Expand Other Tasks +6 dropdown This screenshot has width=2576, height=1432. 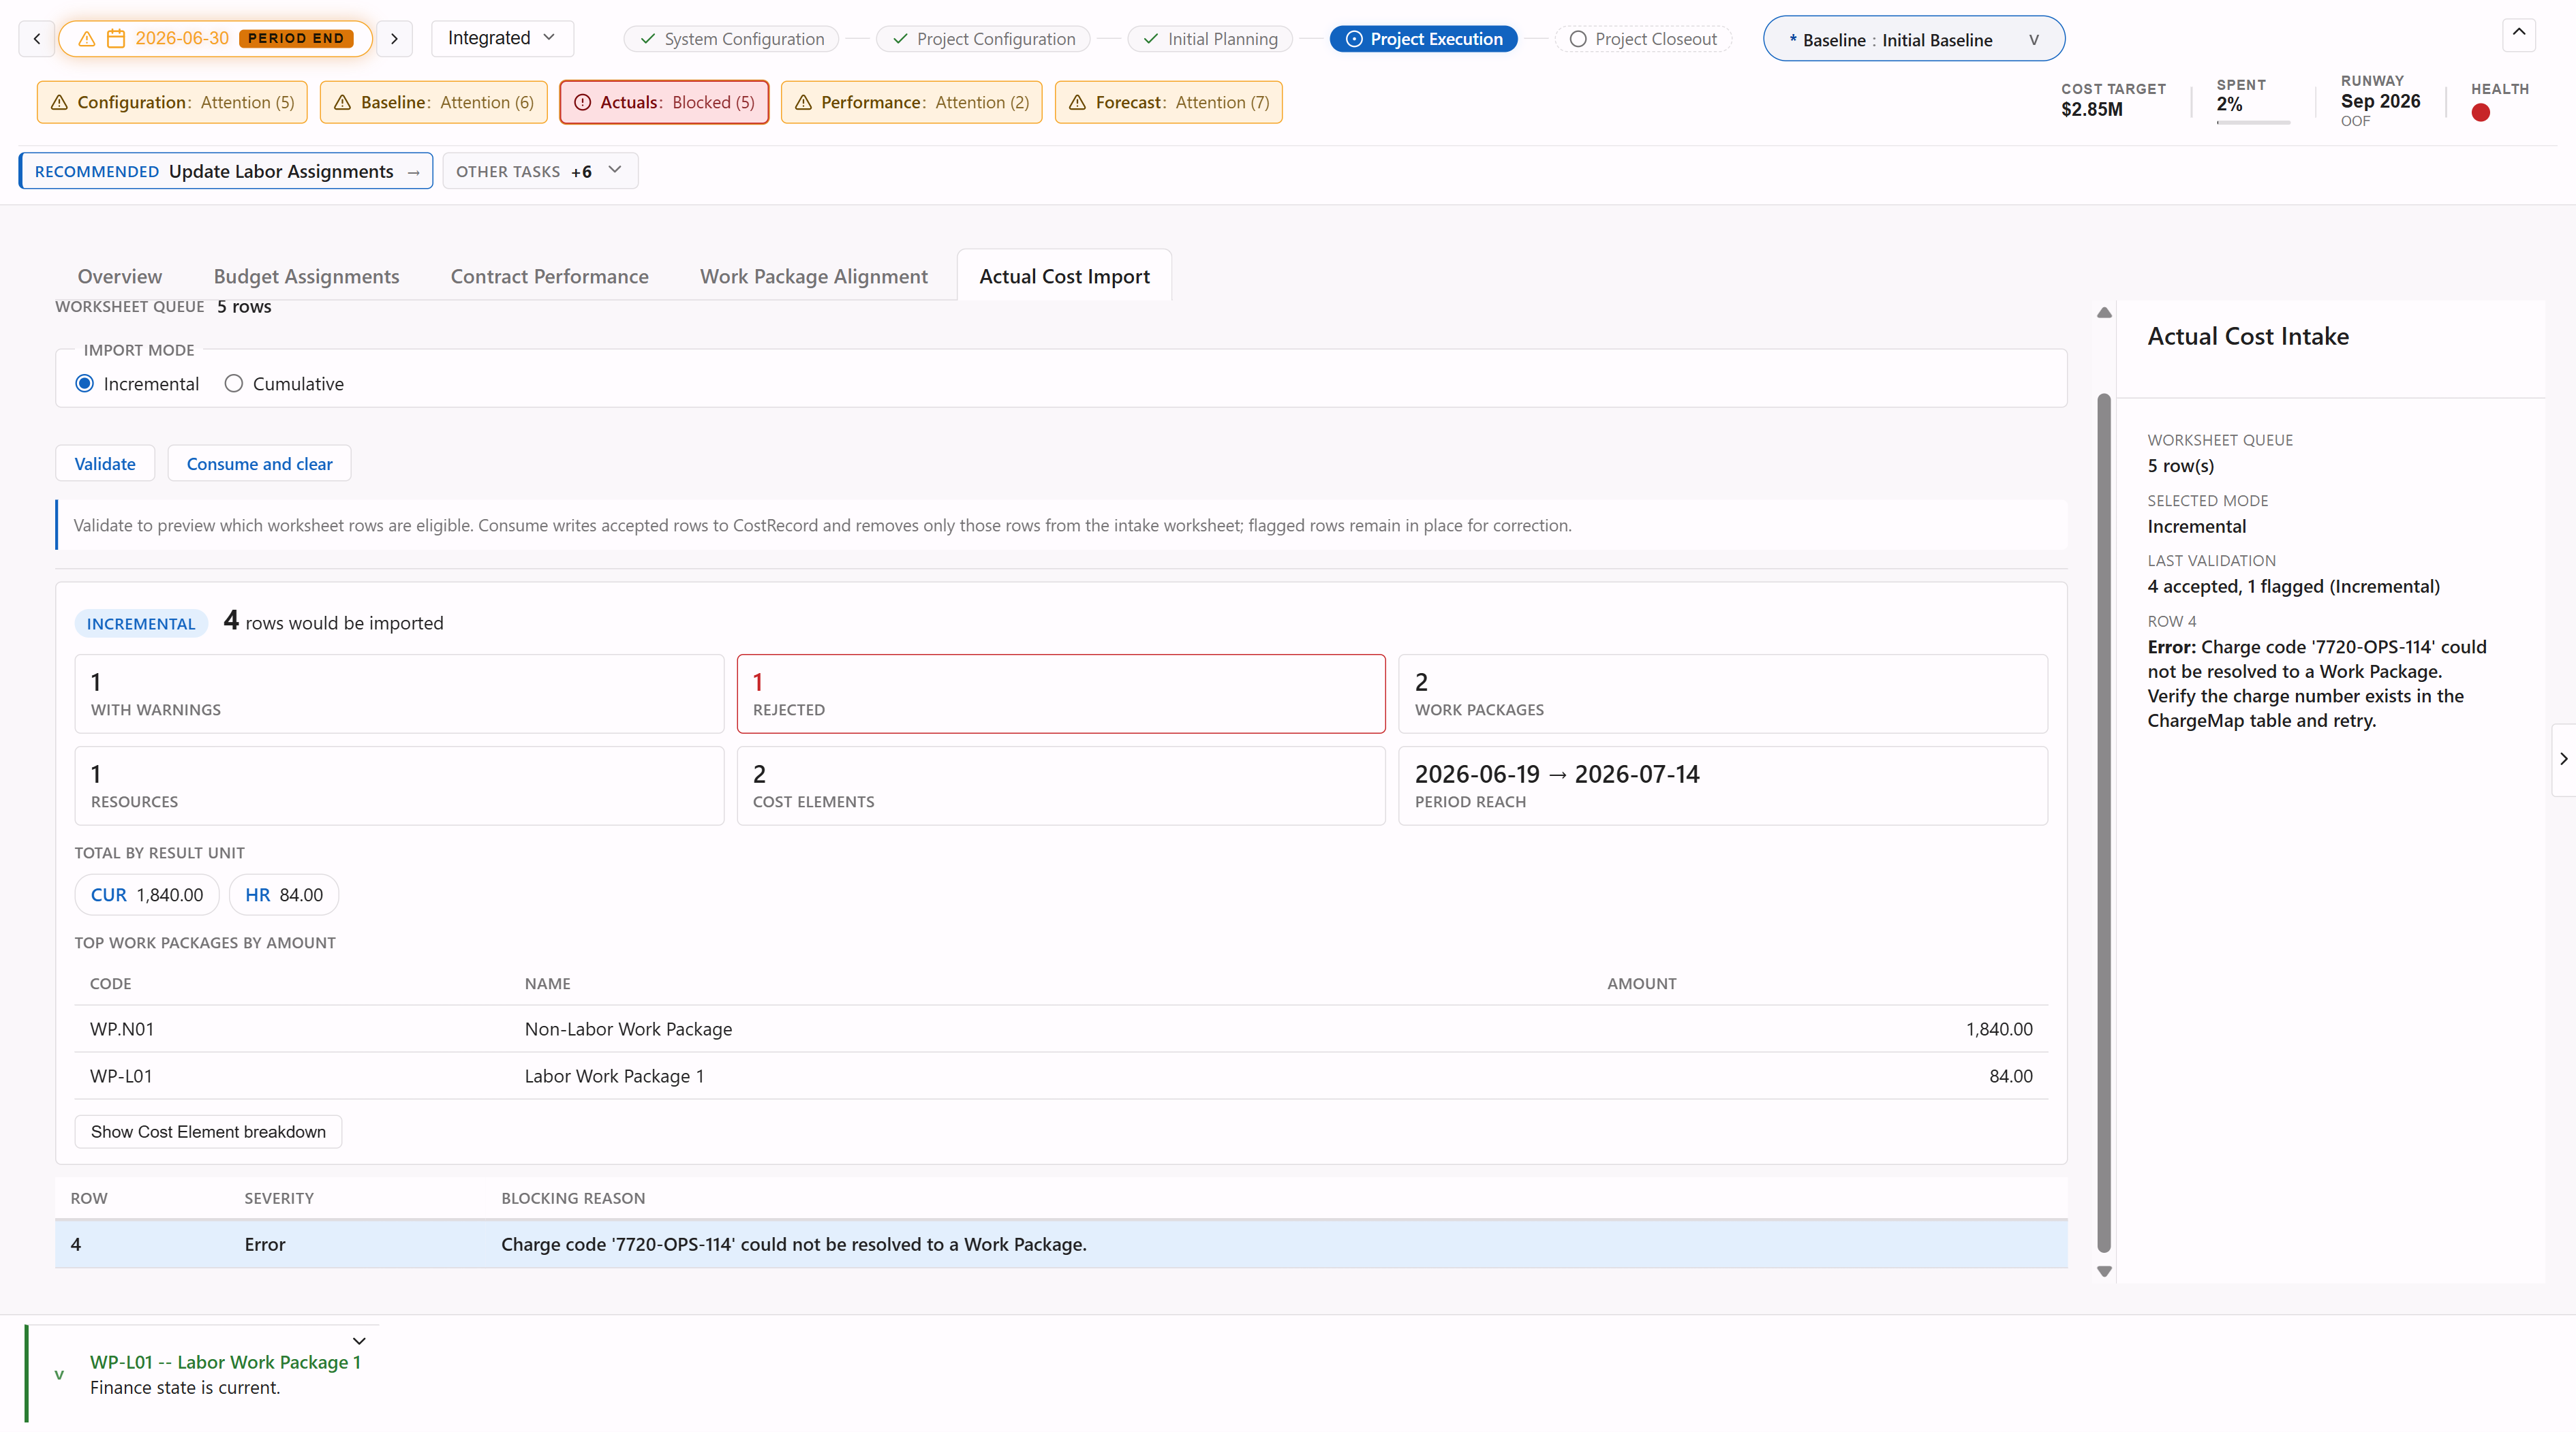(540, 171)
